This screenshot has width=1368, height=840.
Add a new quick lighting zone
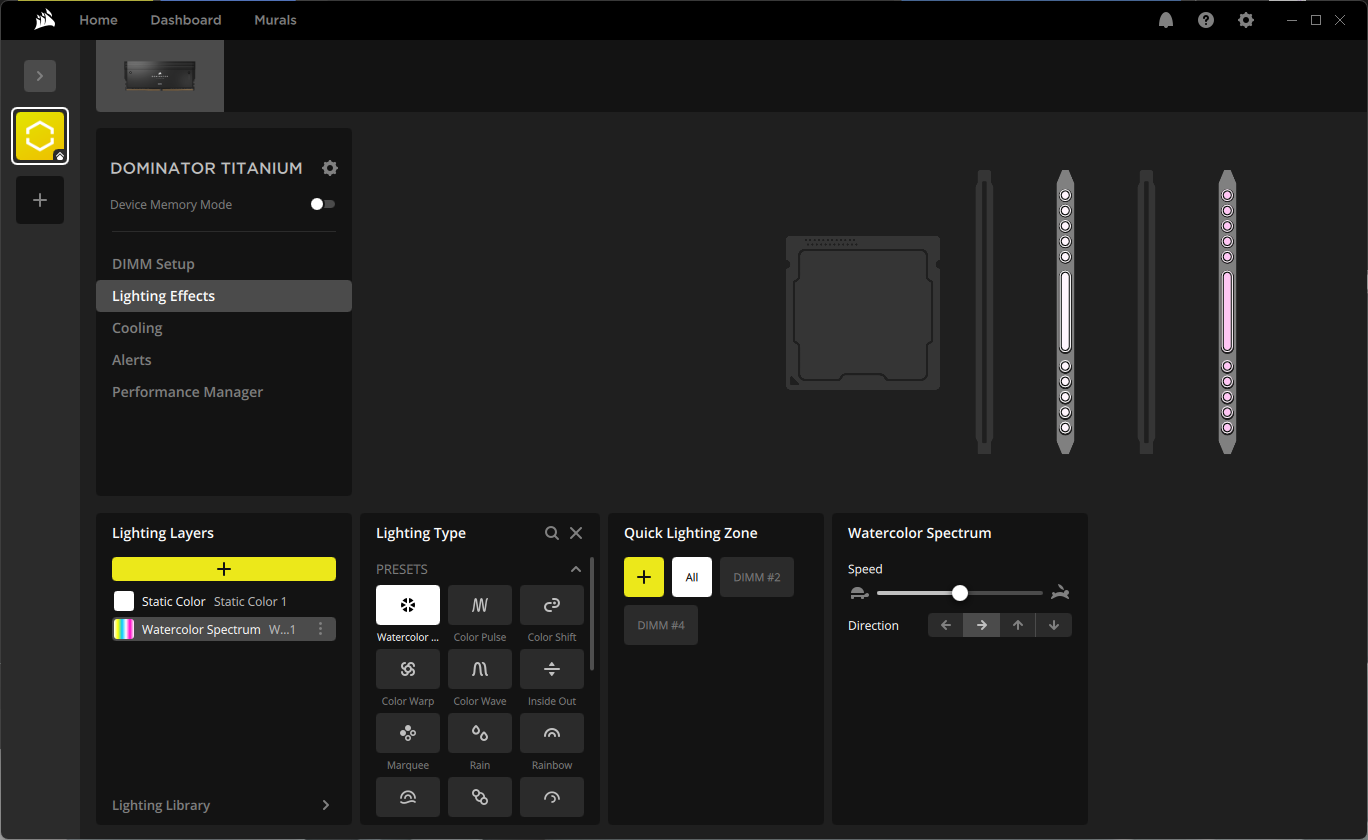tap(644, 577)
